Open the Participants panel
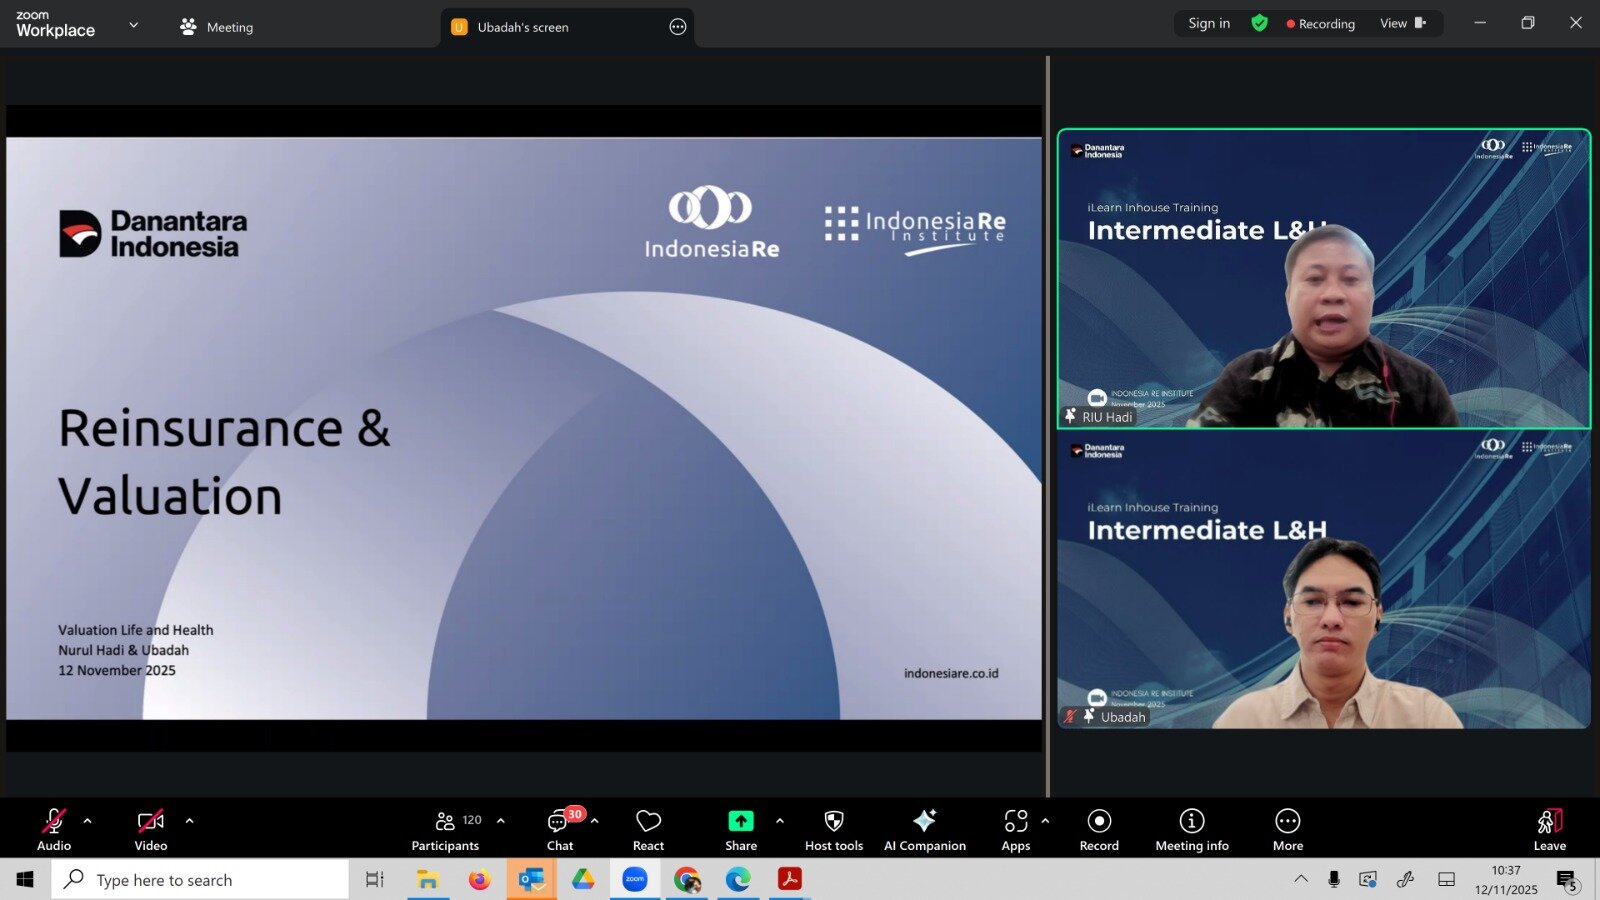 coord(446,829)
